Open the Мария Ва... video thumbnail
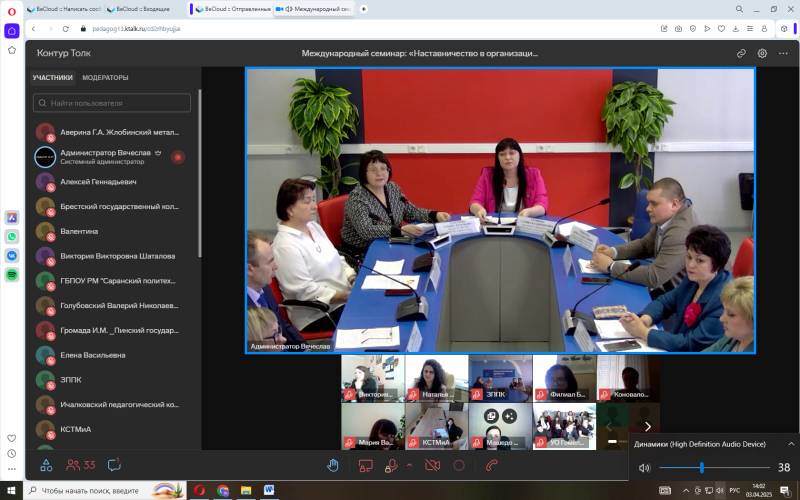The height and width of the screenshot is (500, 800). point(372,426)
